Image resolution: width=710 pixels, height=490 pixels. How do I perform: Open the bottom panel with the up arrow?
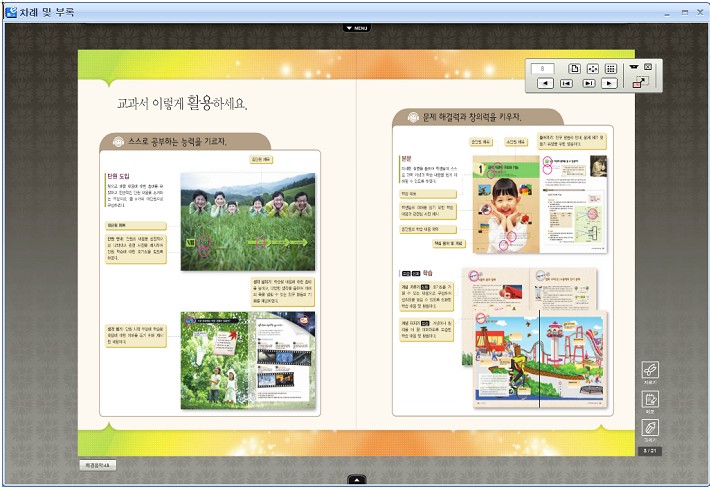click(x=357, y=480)
